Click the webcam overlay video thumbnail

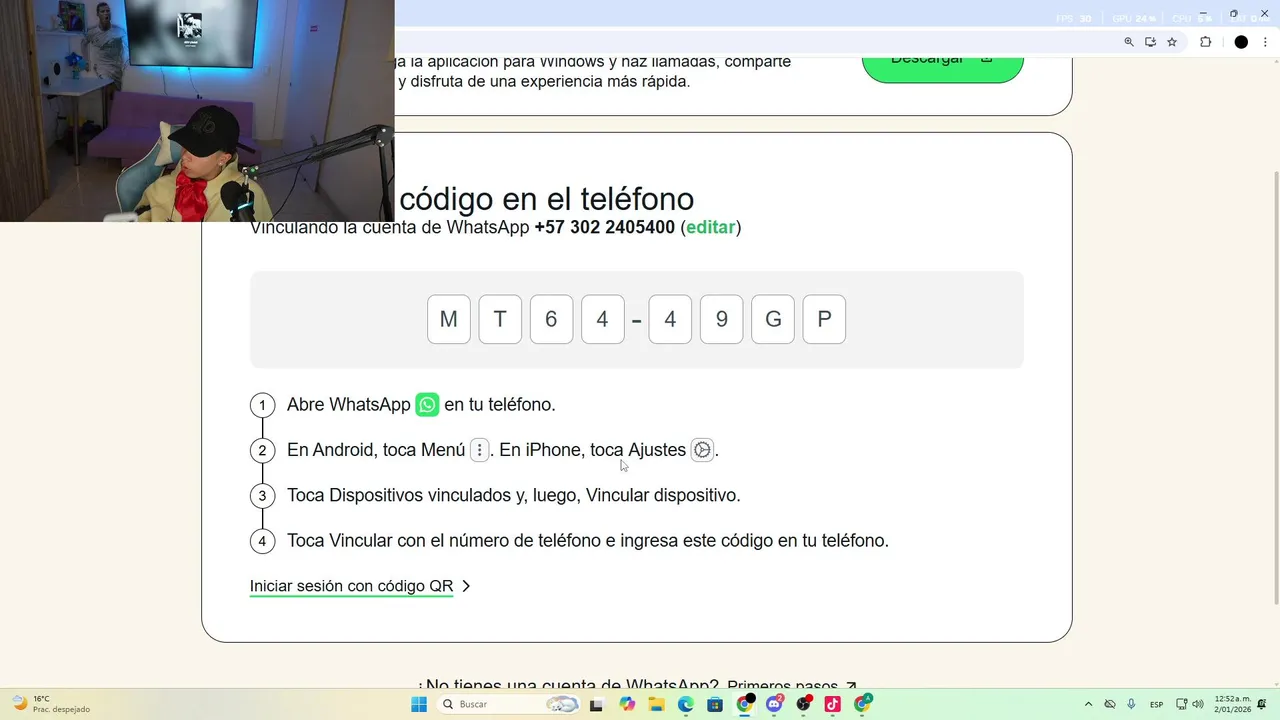pos(197,110)
